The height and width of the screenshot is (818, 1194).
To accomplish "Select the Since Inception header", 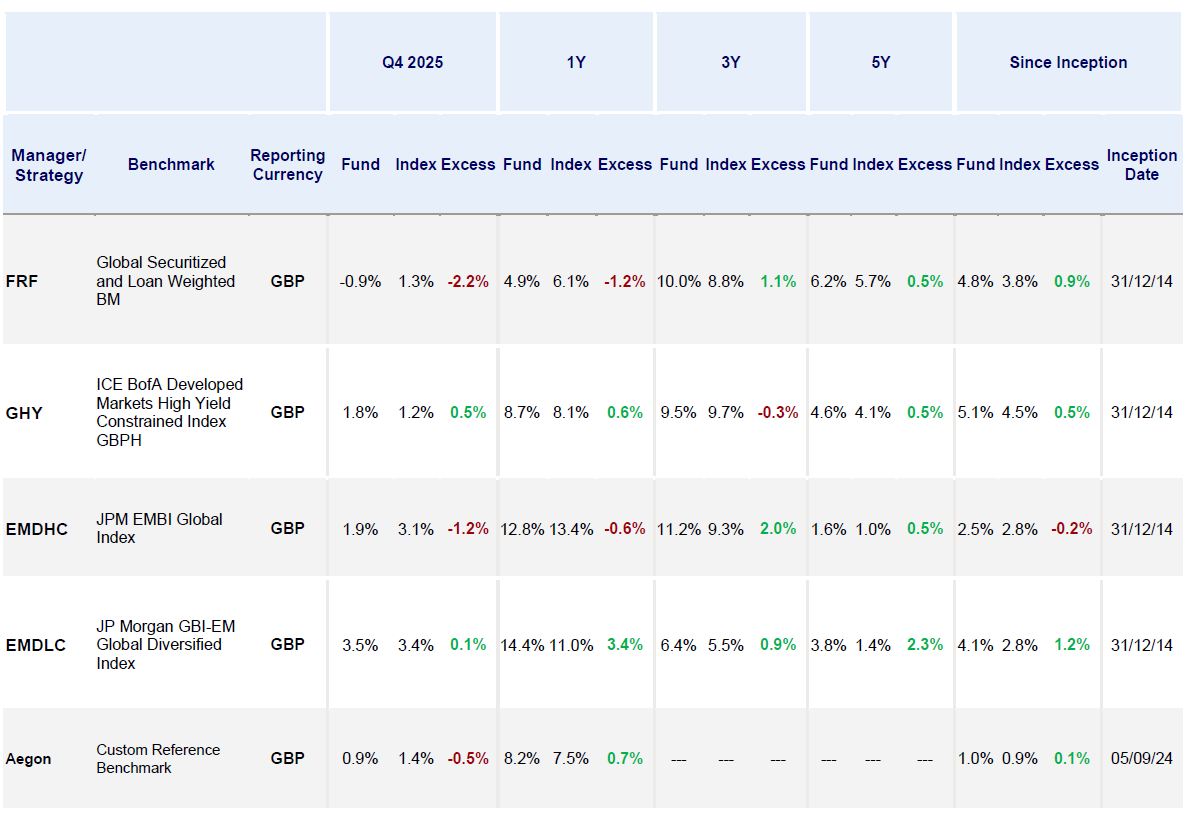I will pos(1068,61).
